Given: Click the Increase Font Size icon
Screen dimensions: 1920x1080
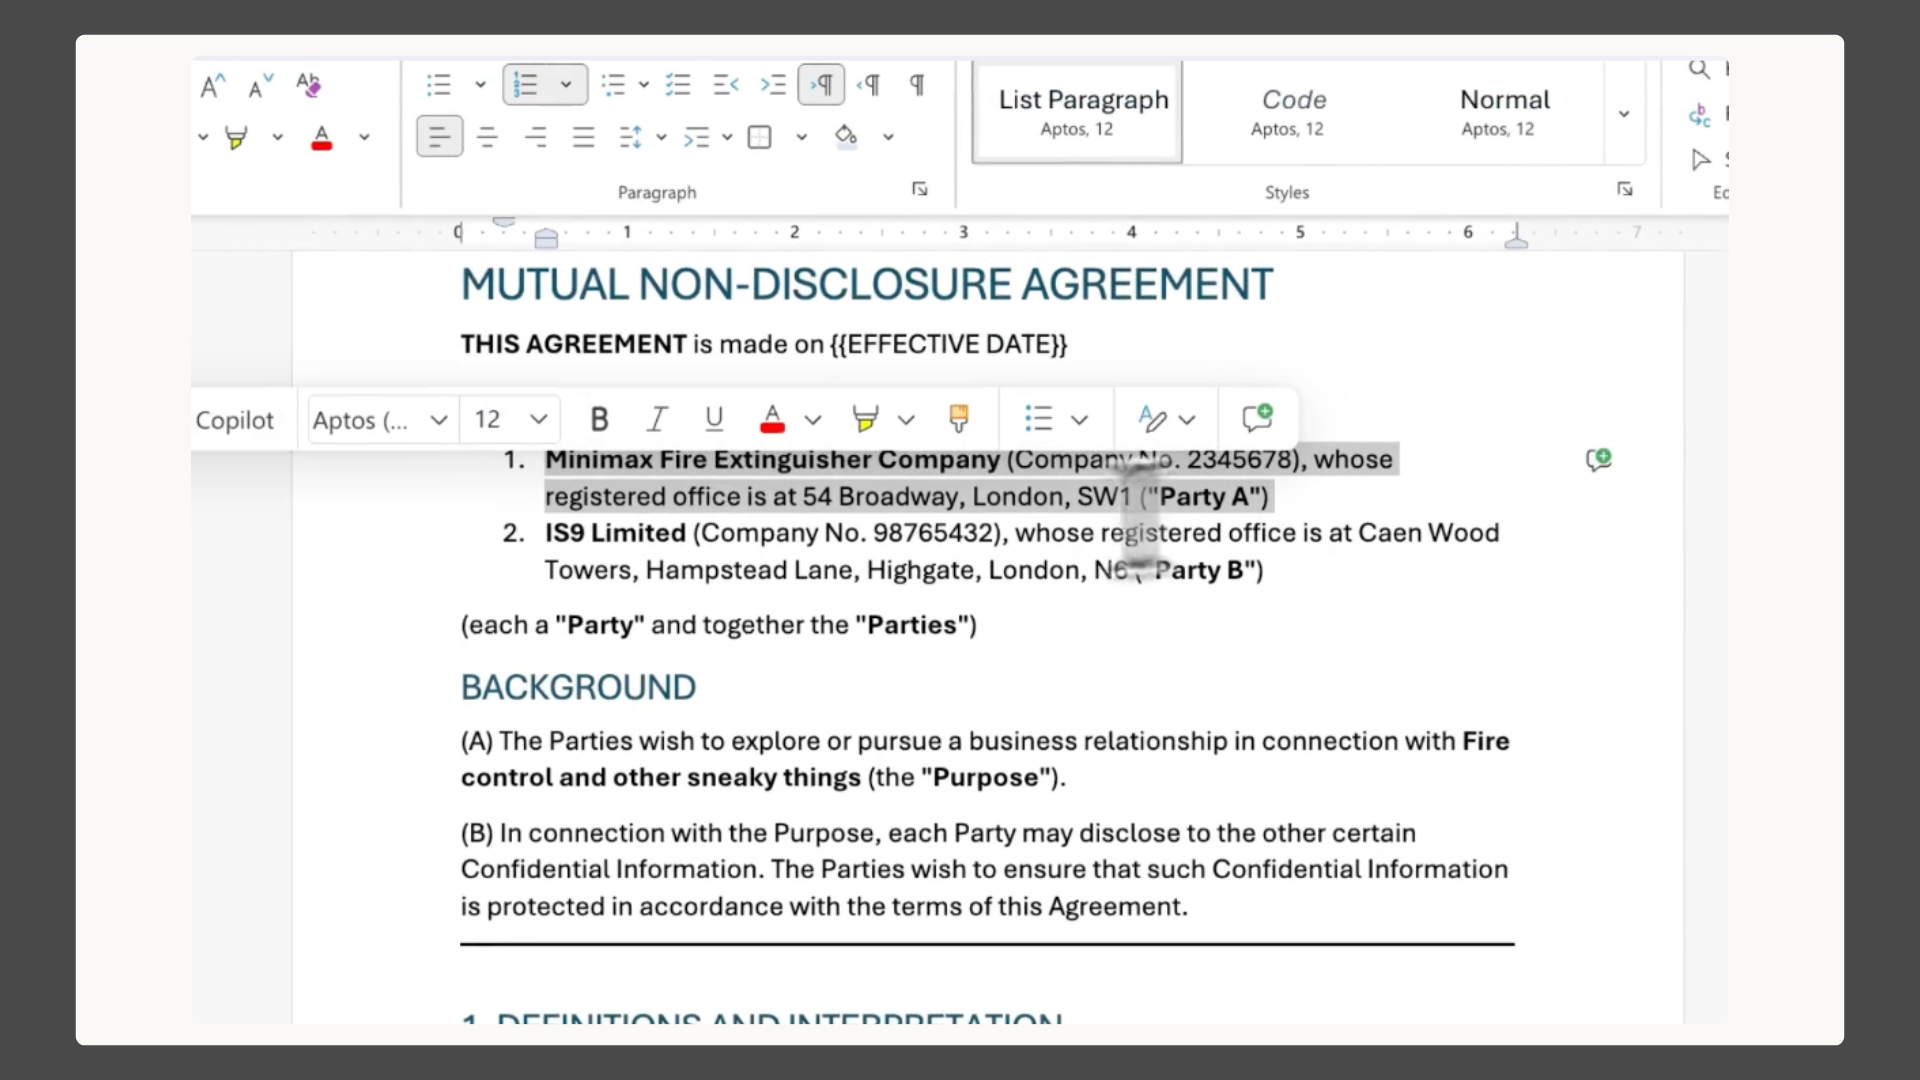Looking at the screenshot, I should tap(213, 86).
